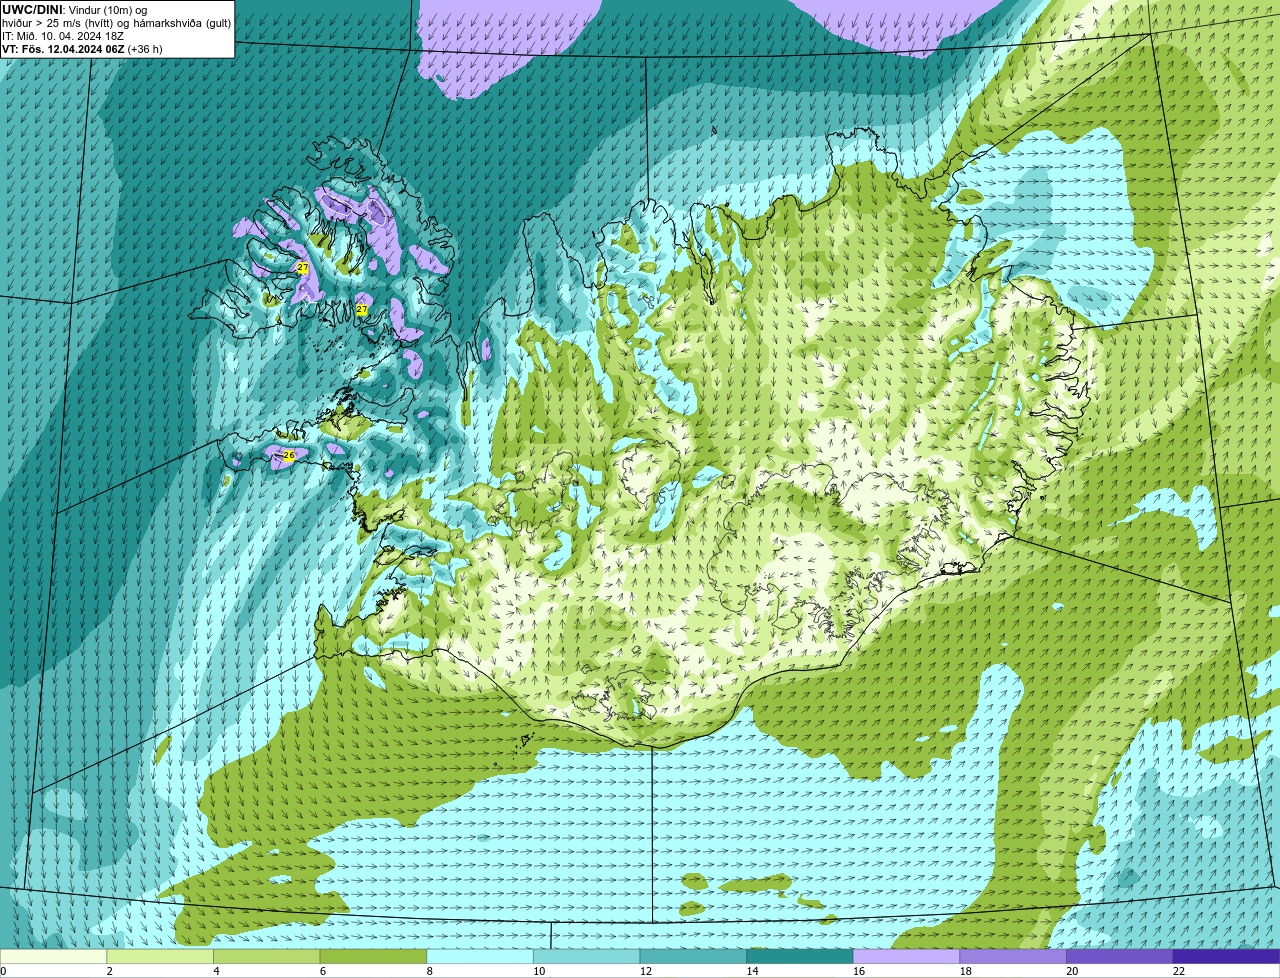This screenshot has width=1280, height=978.
Task: Click the legend value '20'
Action: click(x=1072, y=971)
